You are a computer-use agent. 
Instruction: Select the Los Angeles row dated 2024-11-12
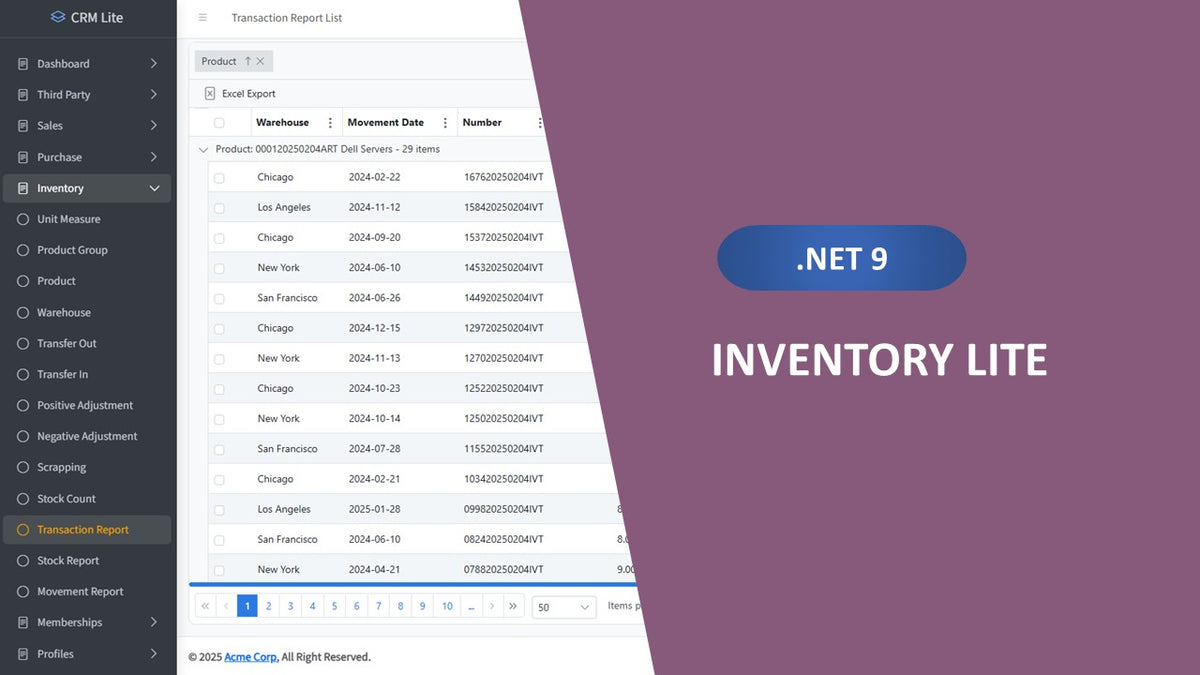219,207
